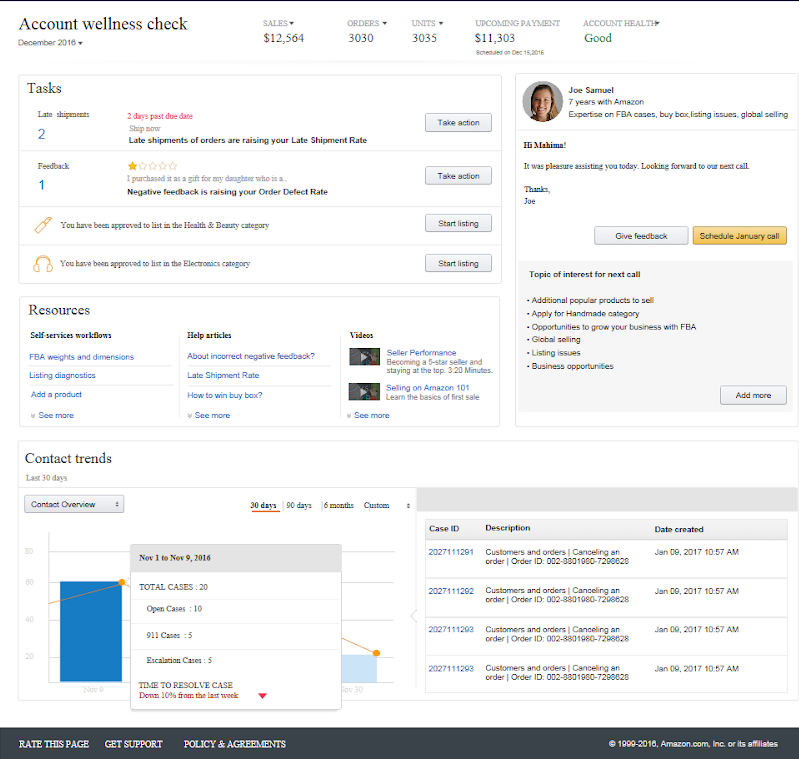Click Start listing for Electronics category
Image resolution: width=799 pixels, height=759 pixels.
pyautogui.click(x=458, y=263)
